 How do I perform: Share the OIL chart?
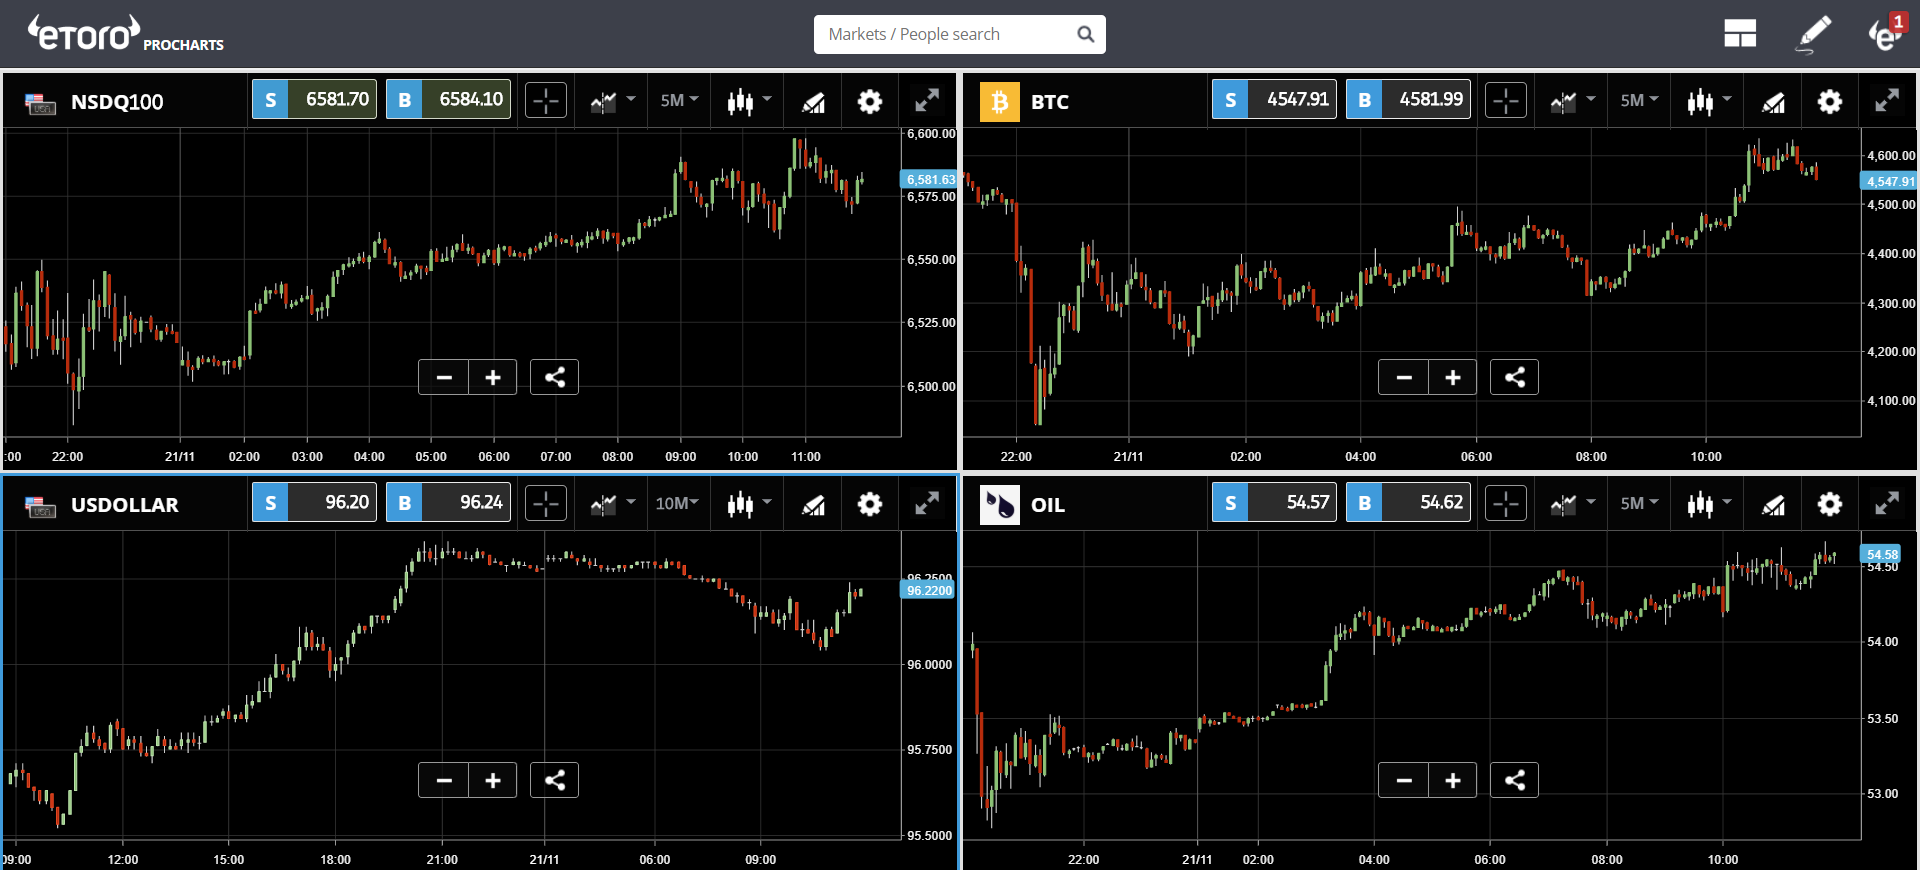1514,780
